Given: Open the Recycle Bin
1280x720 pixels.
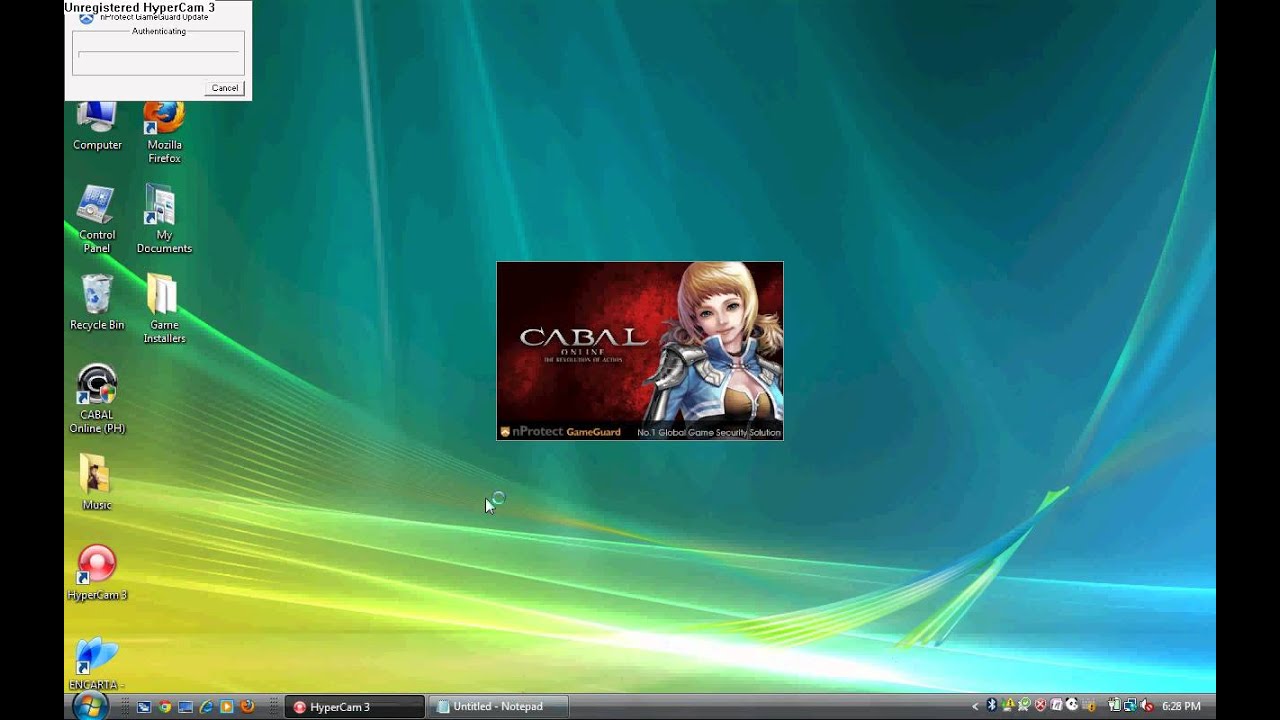Looking at the screenshot, I should coord(97,302).
